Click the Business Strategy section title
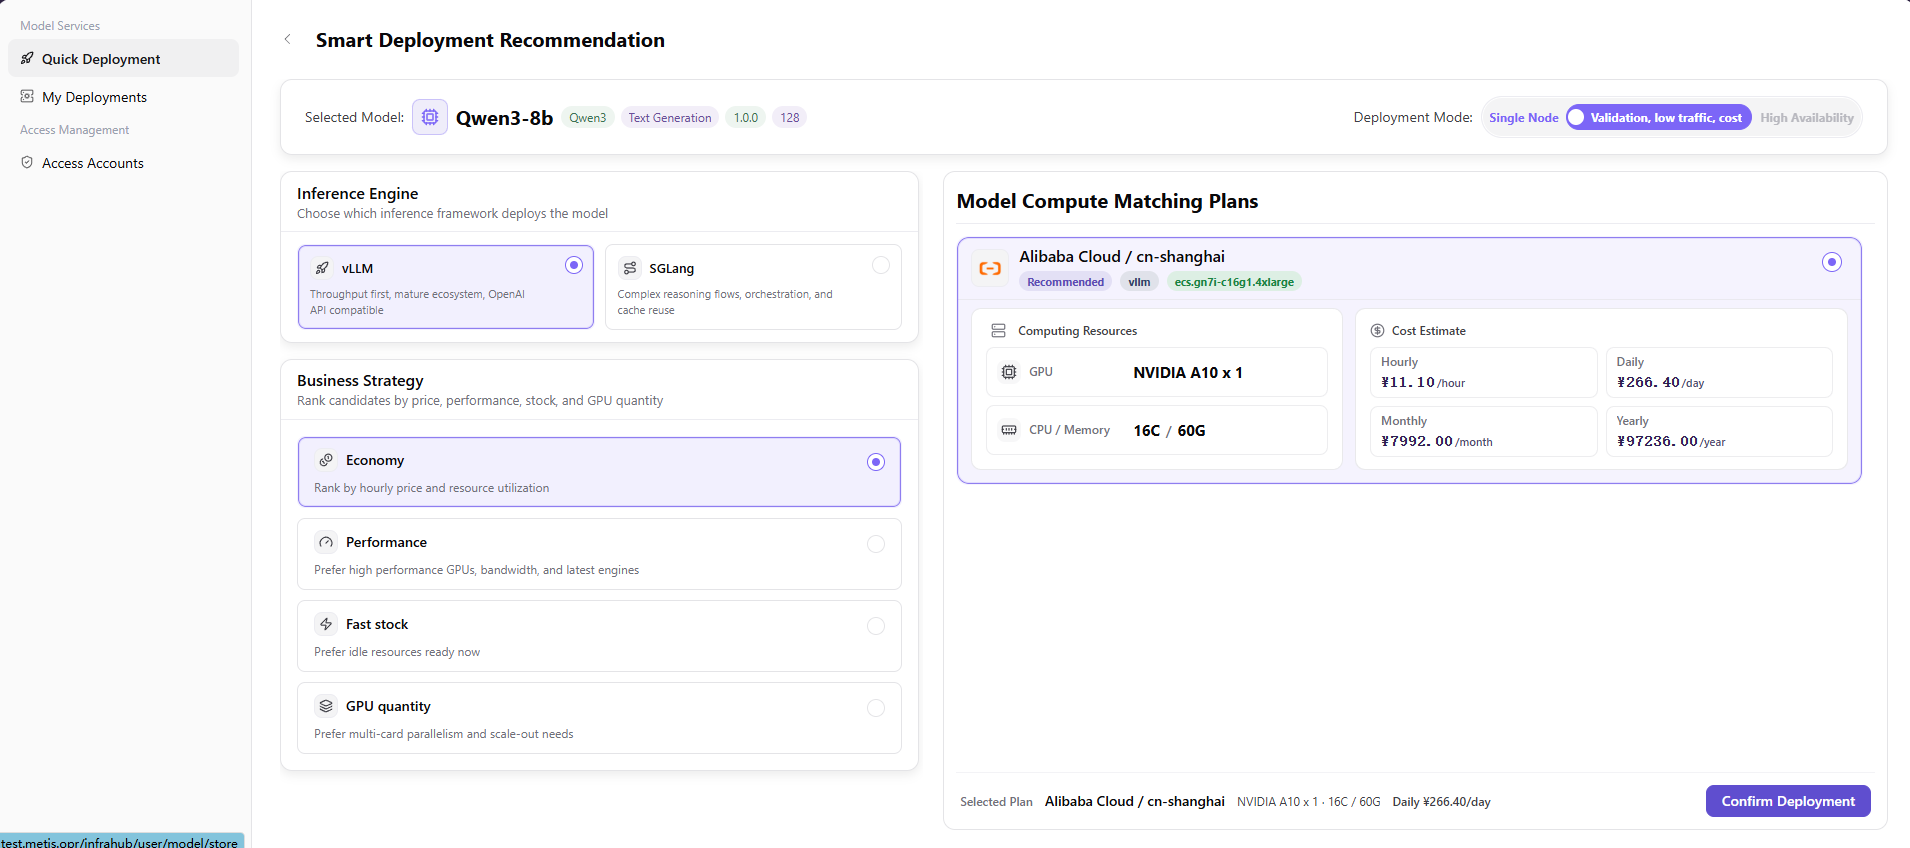 pos(360,380)
